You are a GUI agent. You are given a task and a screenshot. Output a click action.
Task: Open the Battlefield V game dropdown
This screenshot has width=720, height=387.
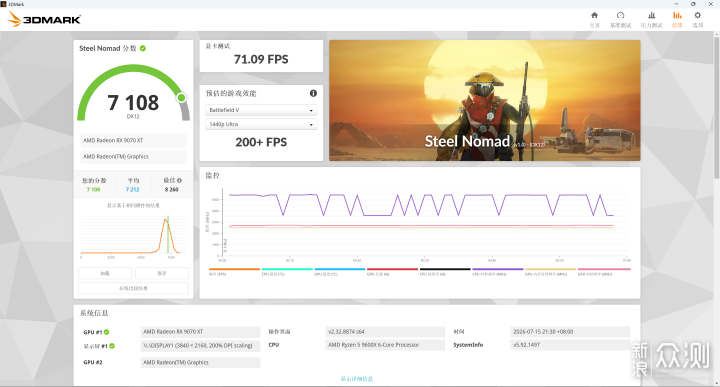[x=261, y=110]
